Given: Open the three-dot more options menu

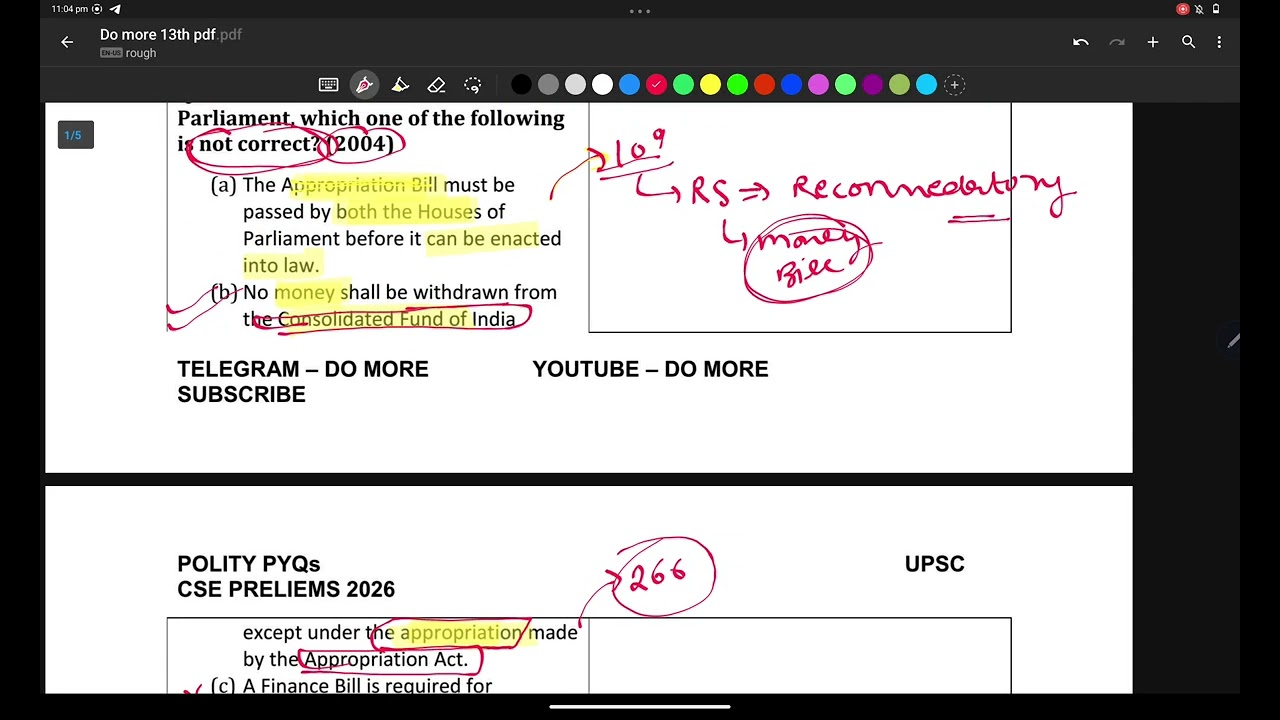Looking at the screenshot, I should point(1219,42).
